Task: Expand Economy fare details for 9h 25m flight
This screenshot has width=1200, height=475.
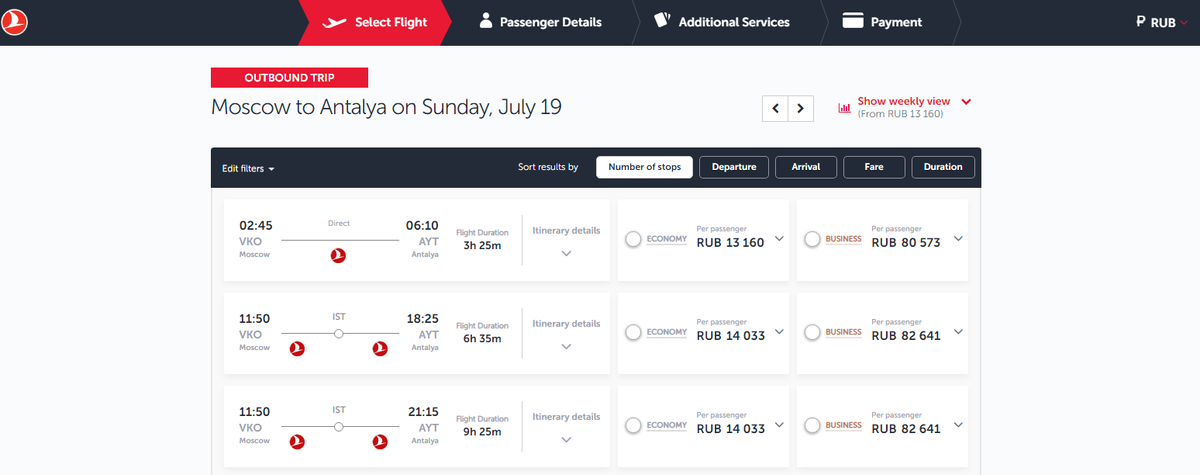Action: [x=780, y=424]
